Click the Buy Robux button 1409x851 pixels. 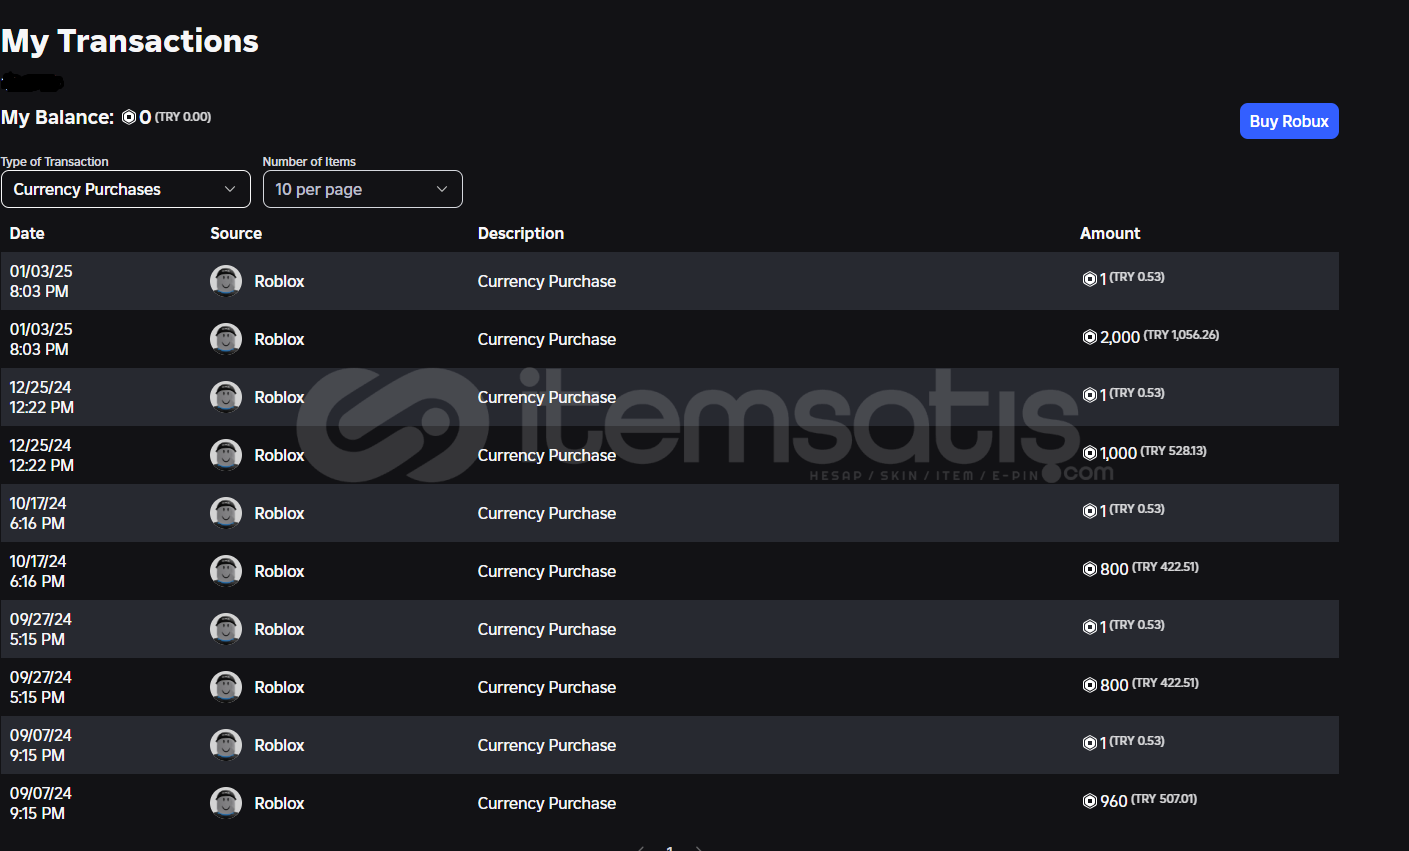click(1289, 121)
